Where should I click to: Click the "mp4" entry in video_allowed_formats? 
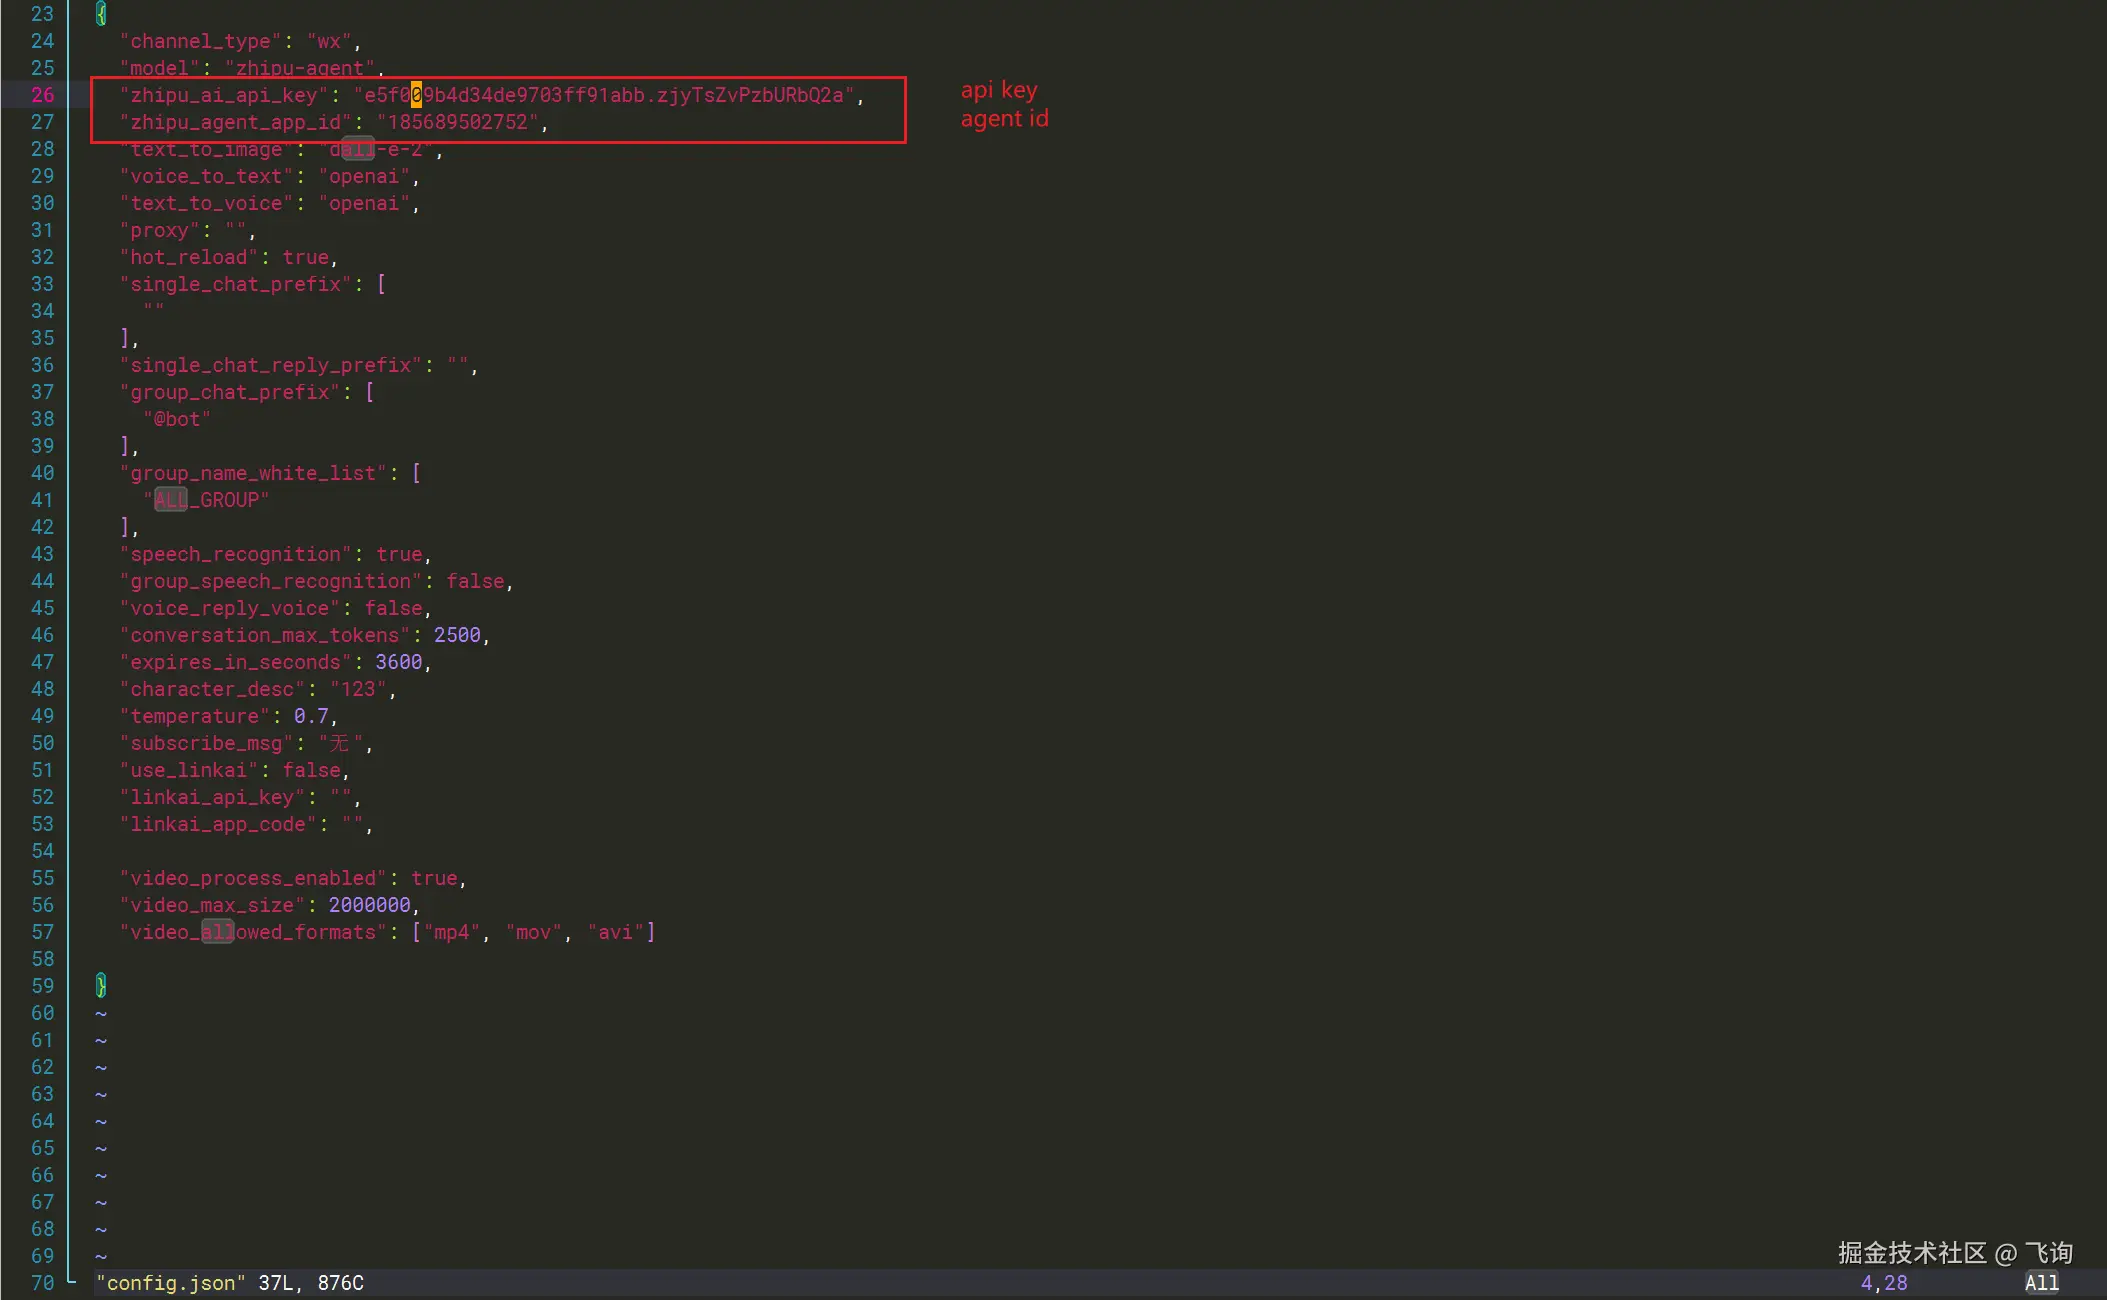coord(451,932)
